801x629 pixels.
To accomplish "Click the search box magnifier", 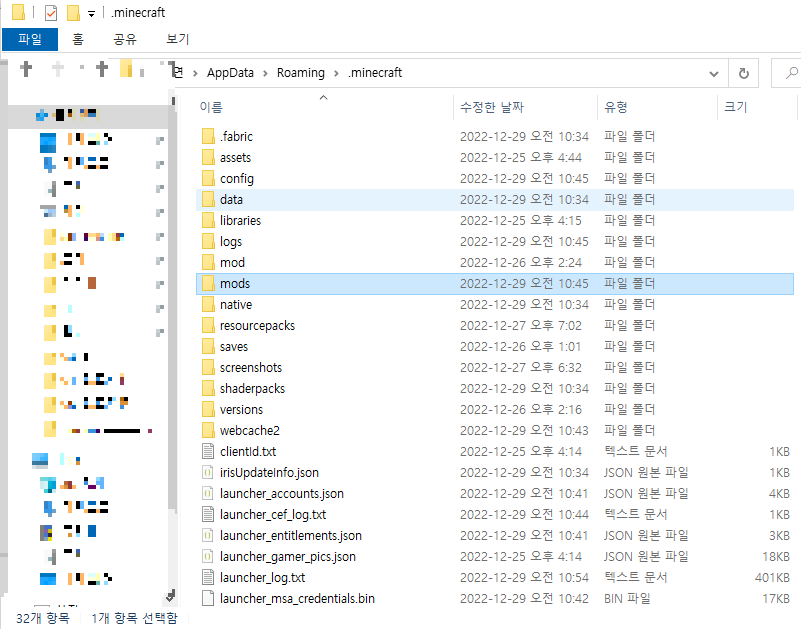I will pos(791,73).
